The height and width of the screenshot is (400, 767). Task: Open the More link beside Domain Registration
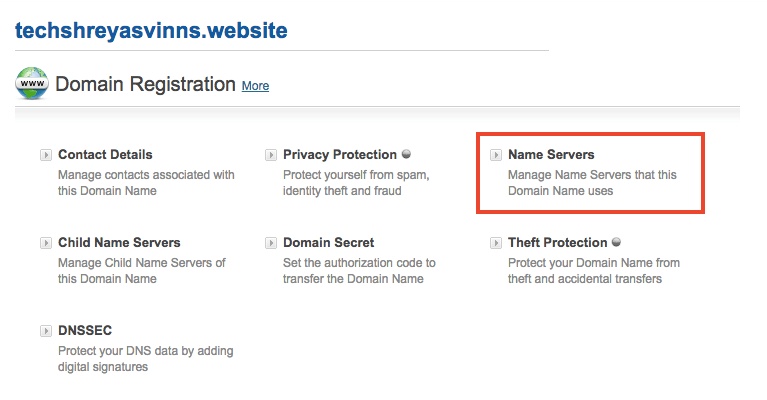pos(255,86)
